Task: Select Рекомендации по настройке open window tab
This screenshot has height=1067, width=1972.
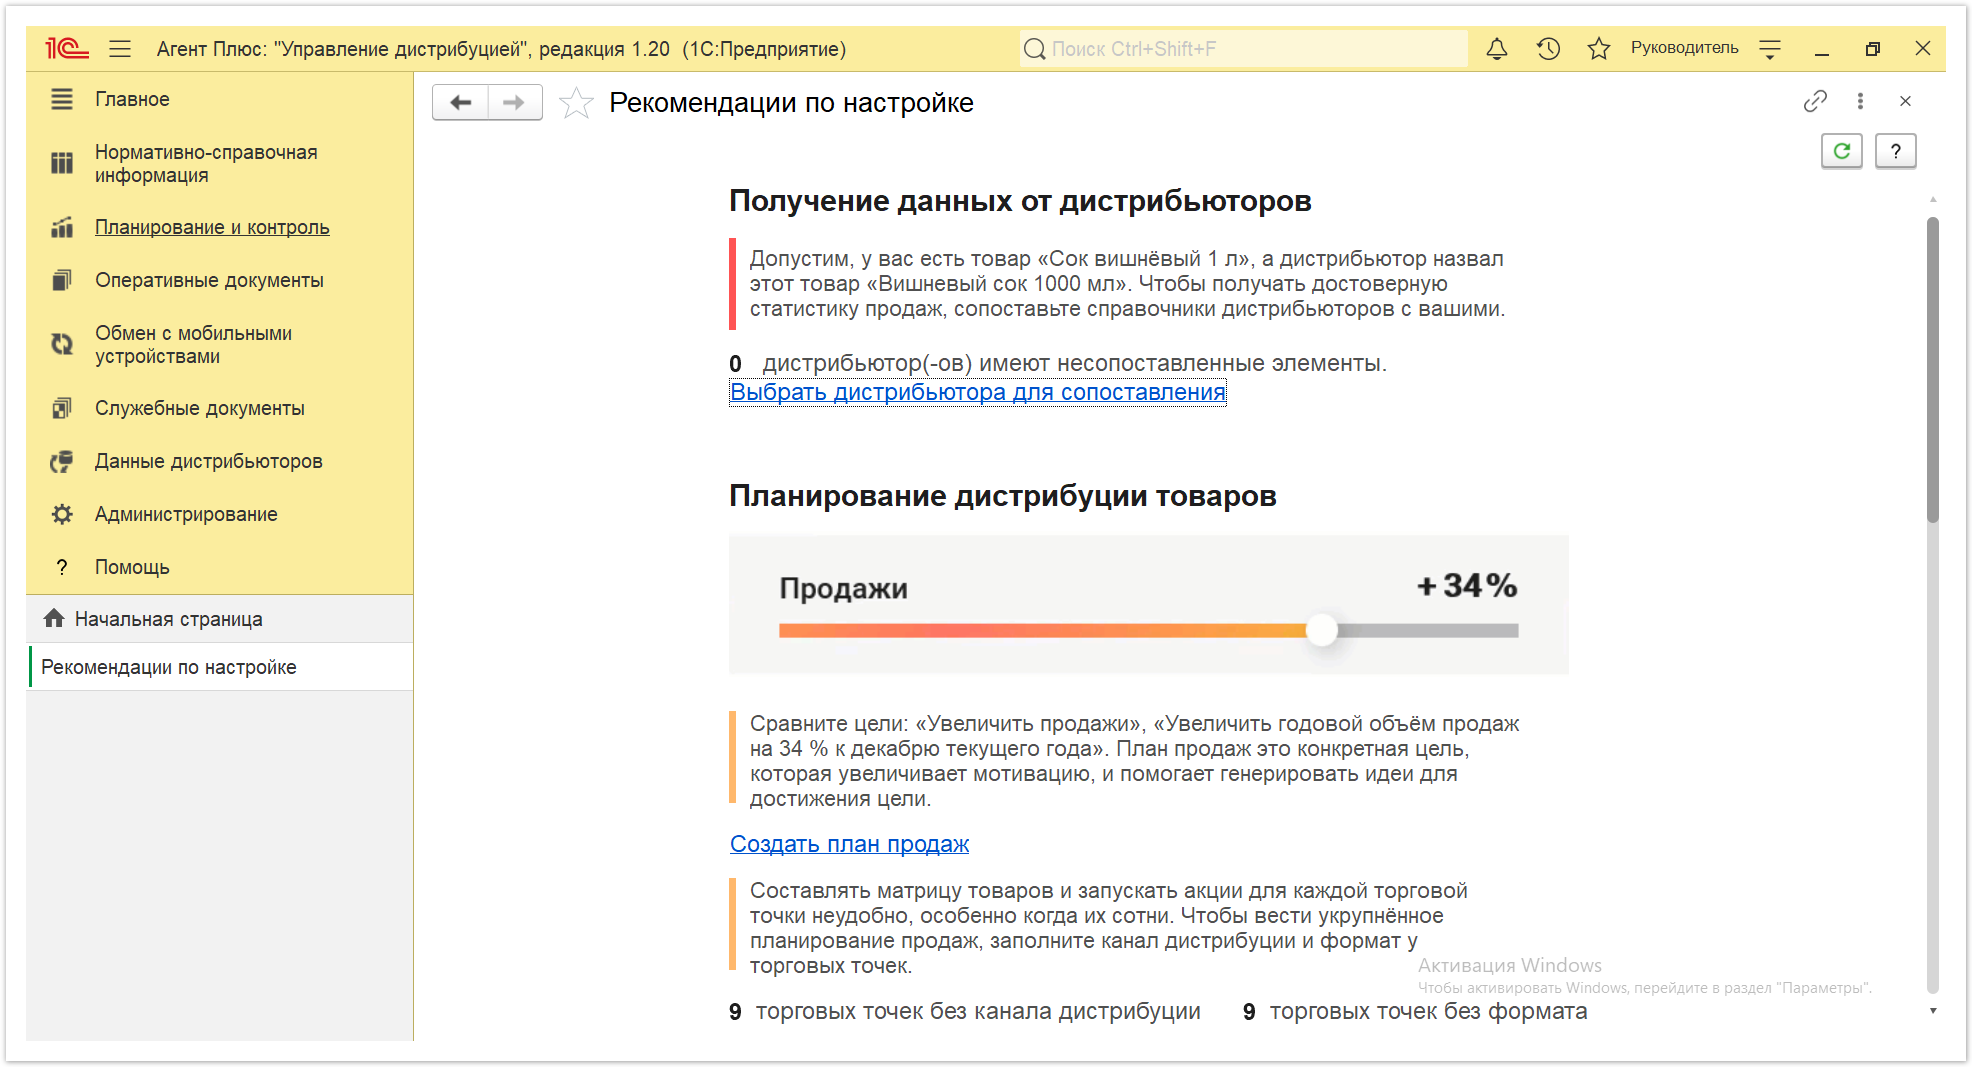Action: 220,667
